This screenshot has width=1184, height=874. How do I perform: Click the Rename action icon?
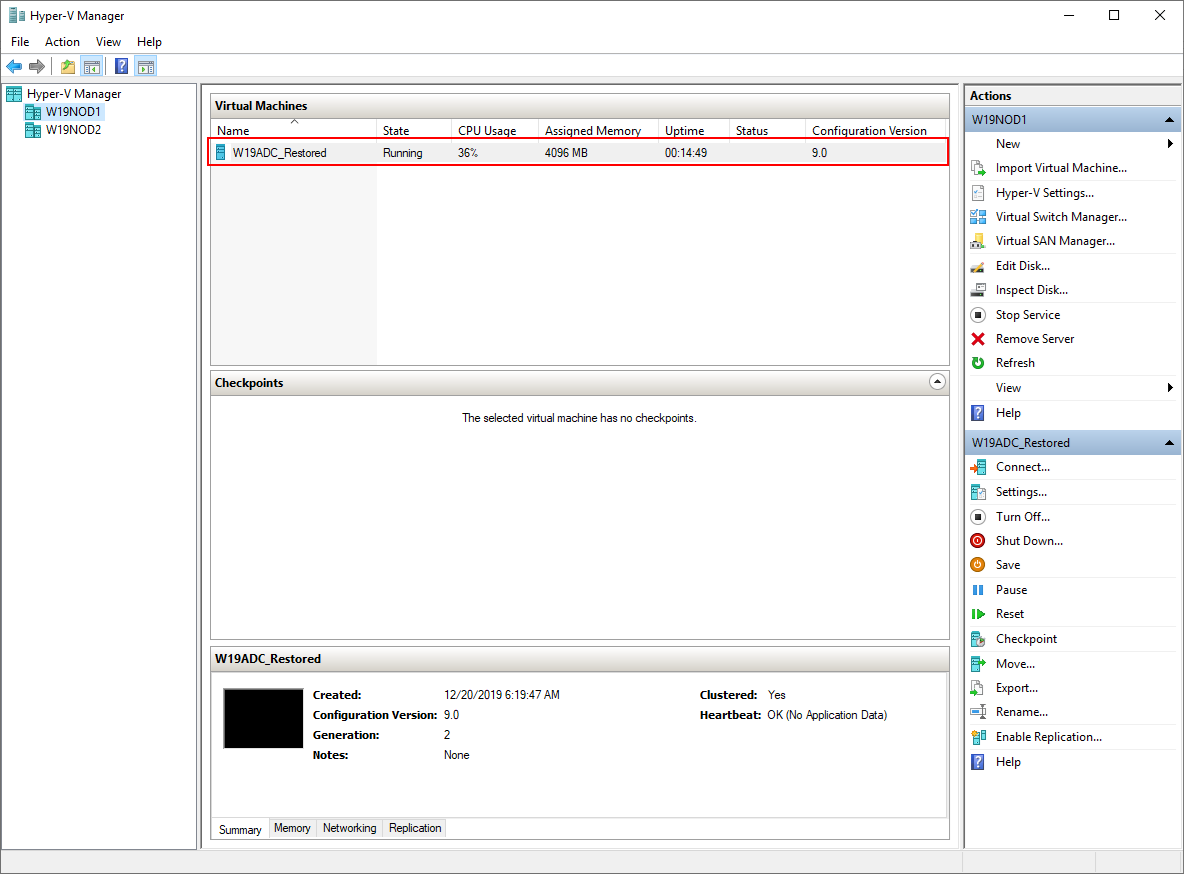pos(978,712)
